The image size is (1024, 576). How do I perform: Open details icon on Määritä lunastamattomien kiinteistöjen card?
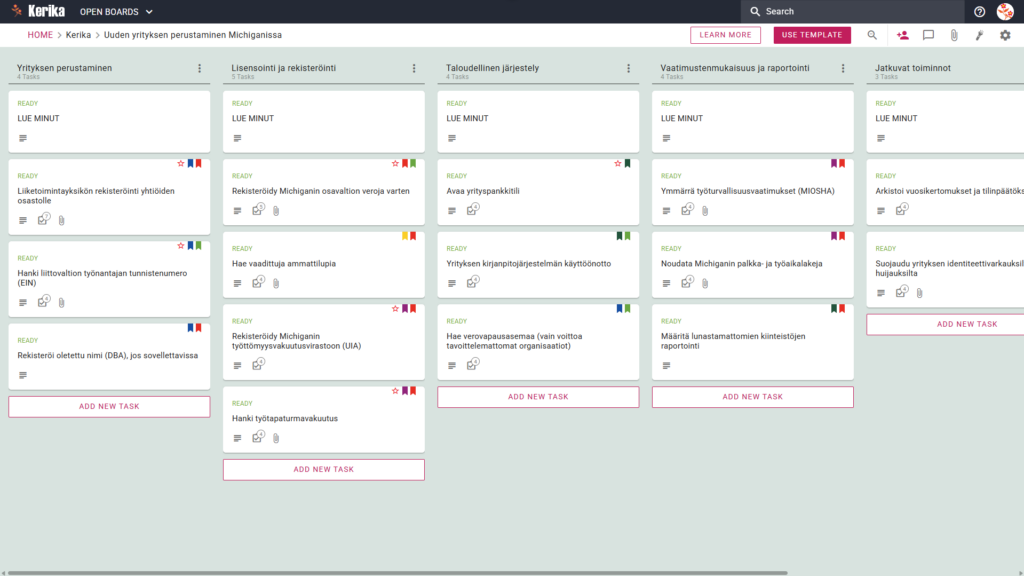[x=666, y=366]
